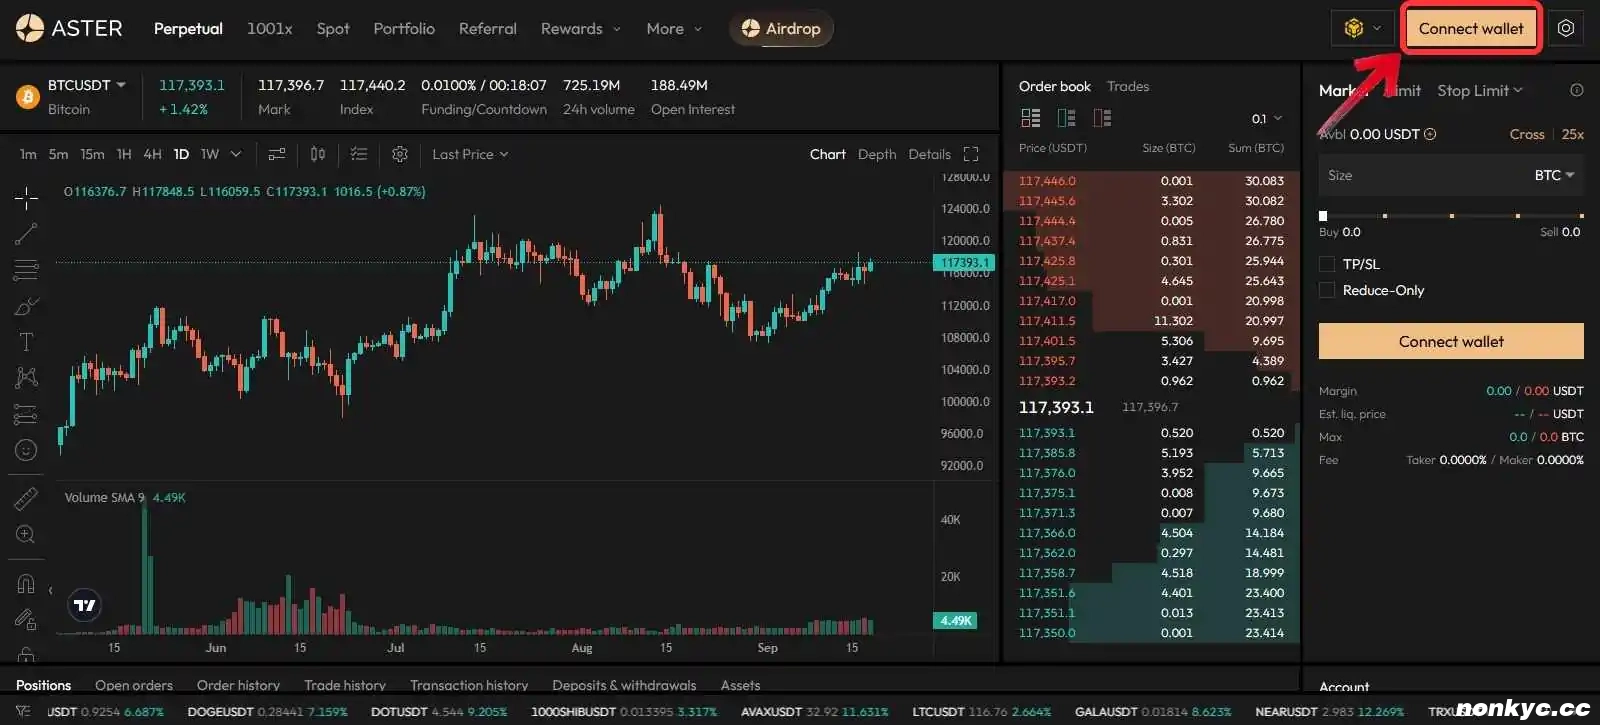Screen dimensions: 1600x725
Task: Open the Open orders tab
Action: pyautogui.click(x=134, y=685)
